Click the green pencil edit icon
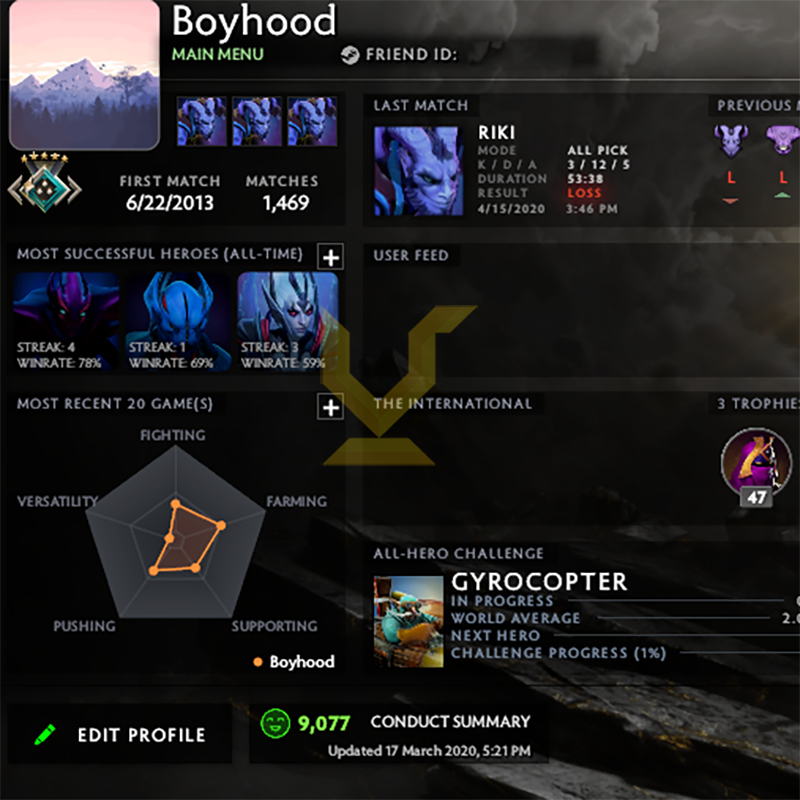This screenshot has height=800, width=800. tap(45, 735)
